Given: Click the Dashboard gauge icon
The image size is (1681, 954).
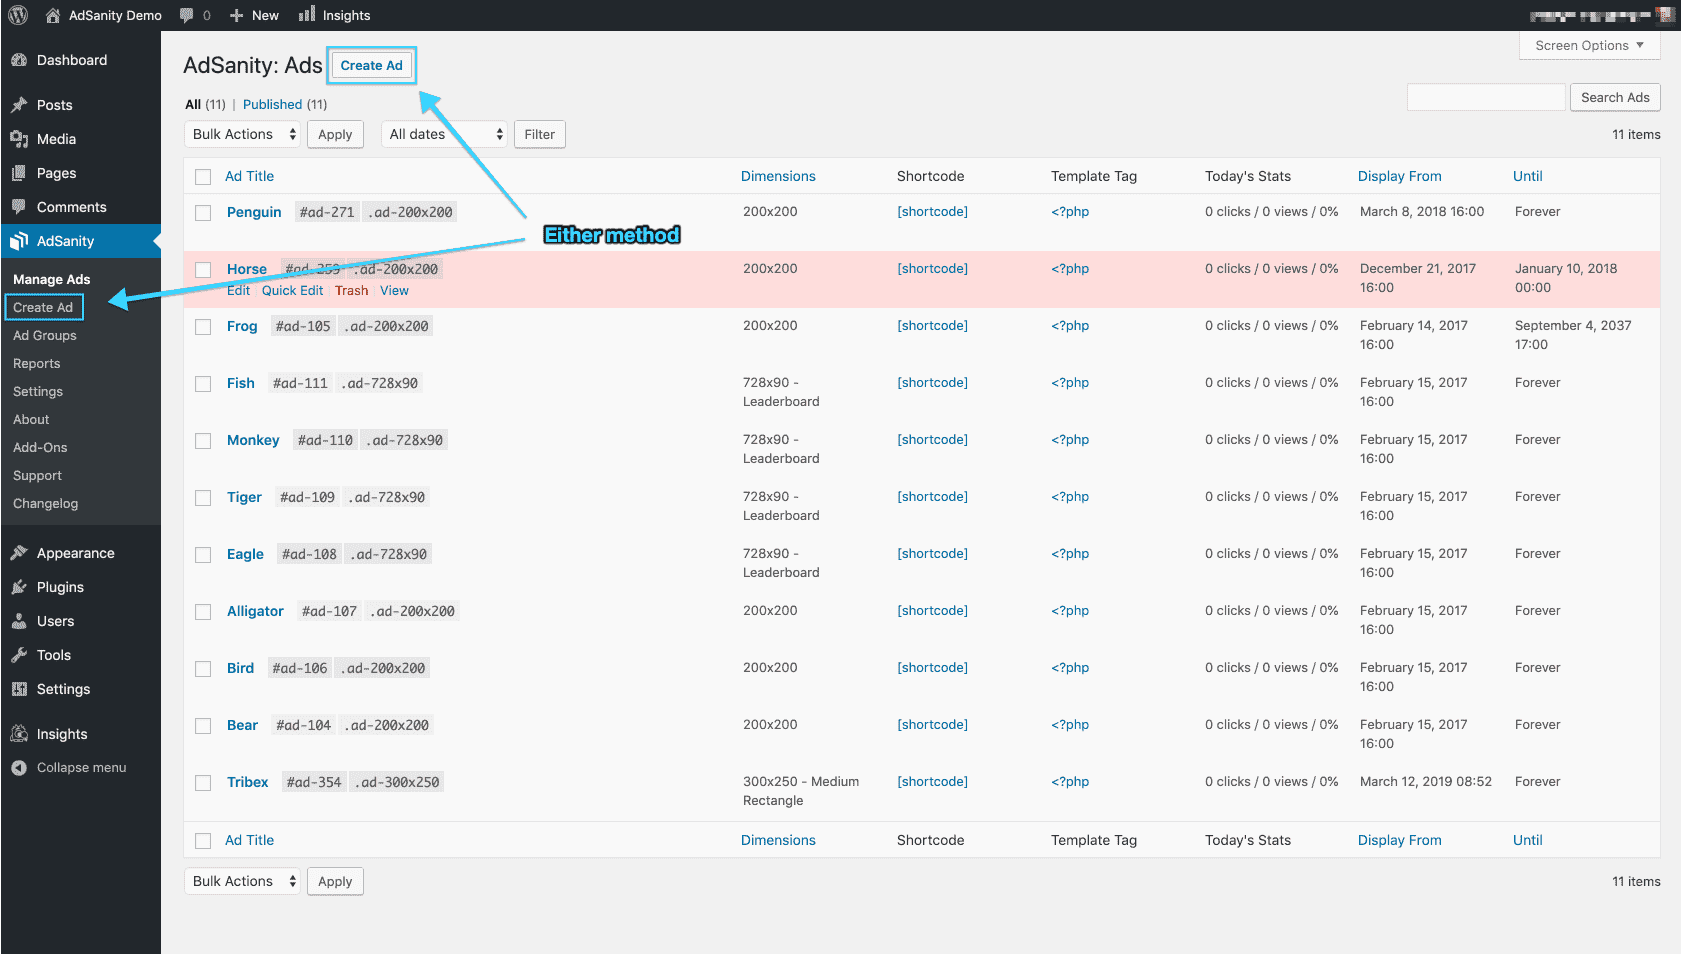Looking at the screenshot, I should 19,60.
